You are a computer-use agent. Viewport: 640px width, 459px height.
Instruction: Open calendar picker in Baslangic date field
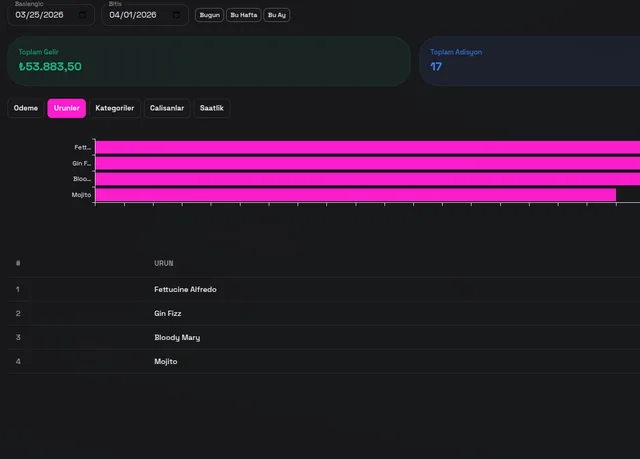click(82, 15)
